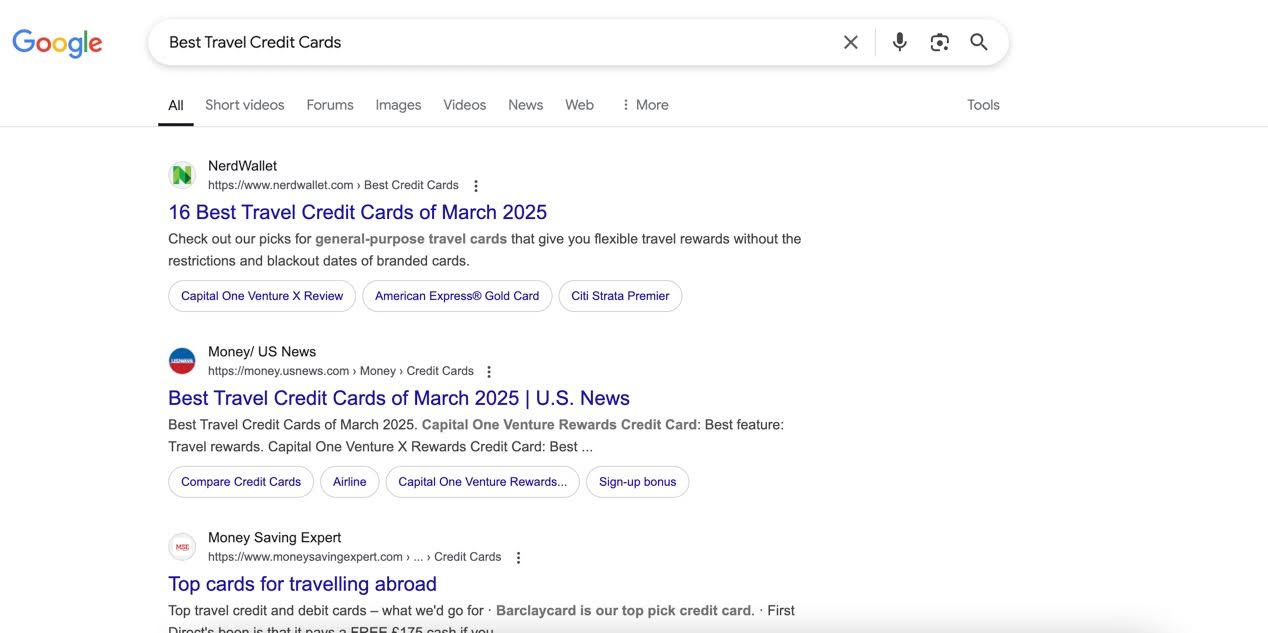Switch to the Images tab

[x=398, y=105]
